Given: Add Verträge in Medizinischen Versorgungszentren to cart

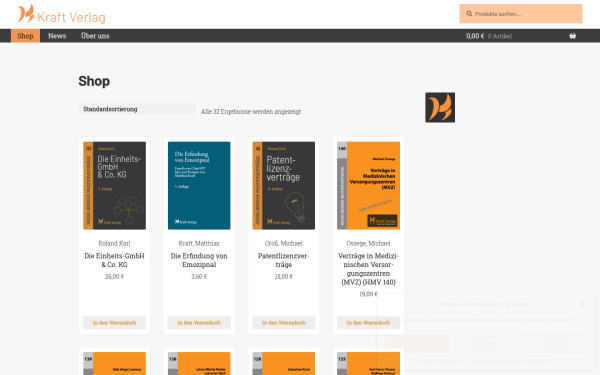Looking at the screenshot, I should [x=368, y=323].
